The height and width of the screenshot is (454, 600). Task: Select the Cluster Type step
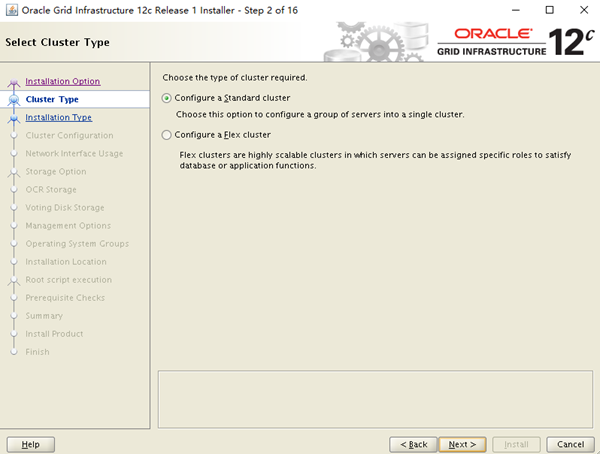coord(52,99)
